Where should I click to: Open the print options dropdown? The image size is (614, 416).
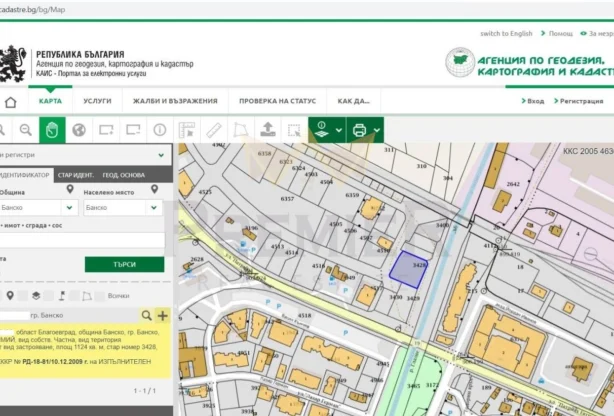click(x=375, y=130)
